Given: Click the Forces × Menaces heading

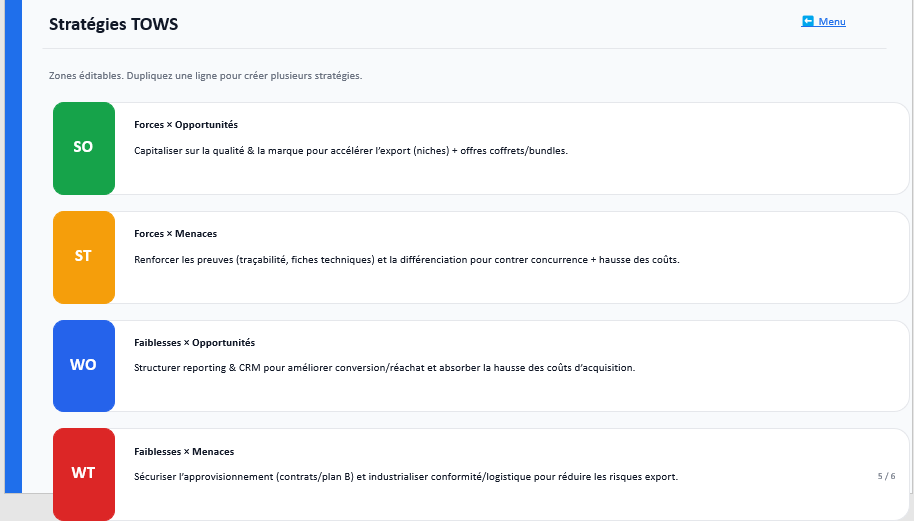Looking at the screenshot, I should [x=175, y=234].
